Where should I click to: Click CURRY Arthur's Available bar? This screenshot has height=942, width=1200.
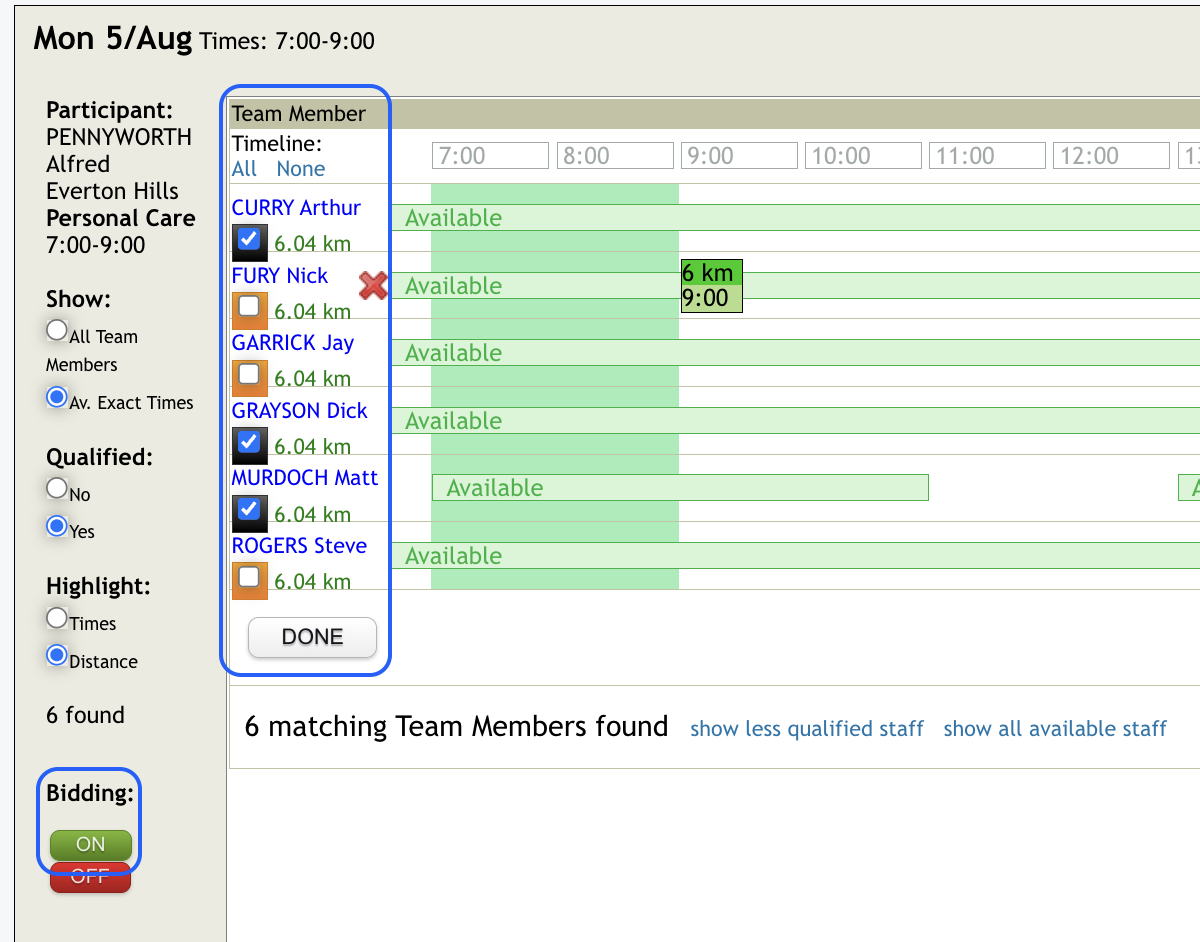(x=795, y=218)
